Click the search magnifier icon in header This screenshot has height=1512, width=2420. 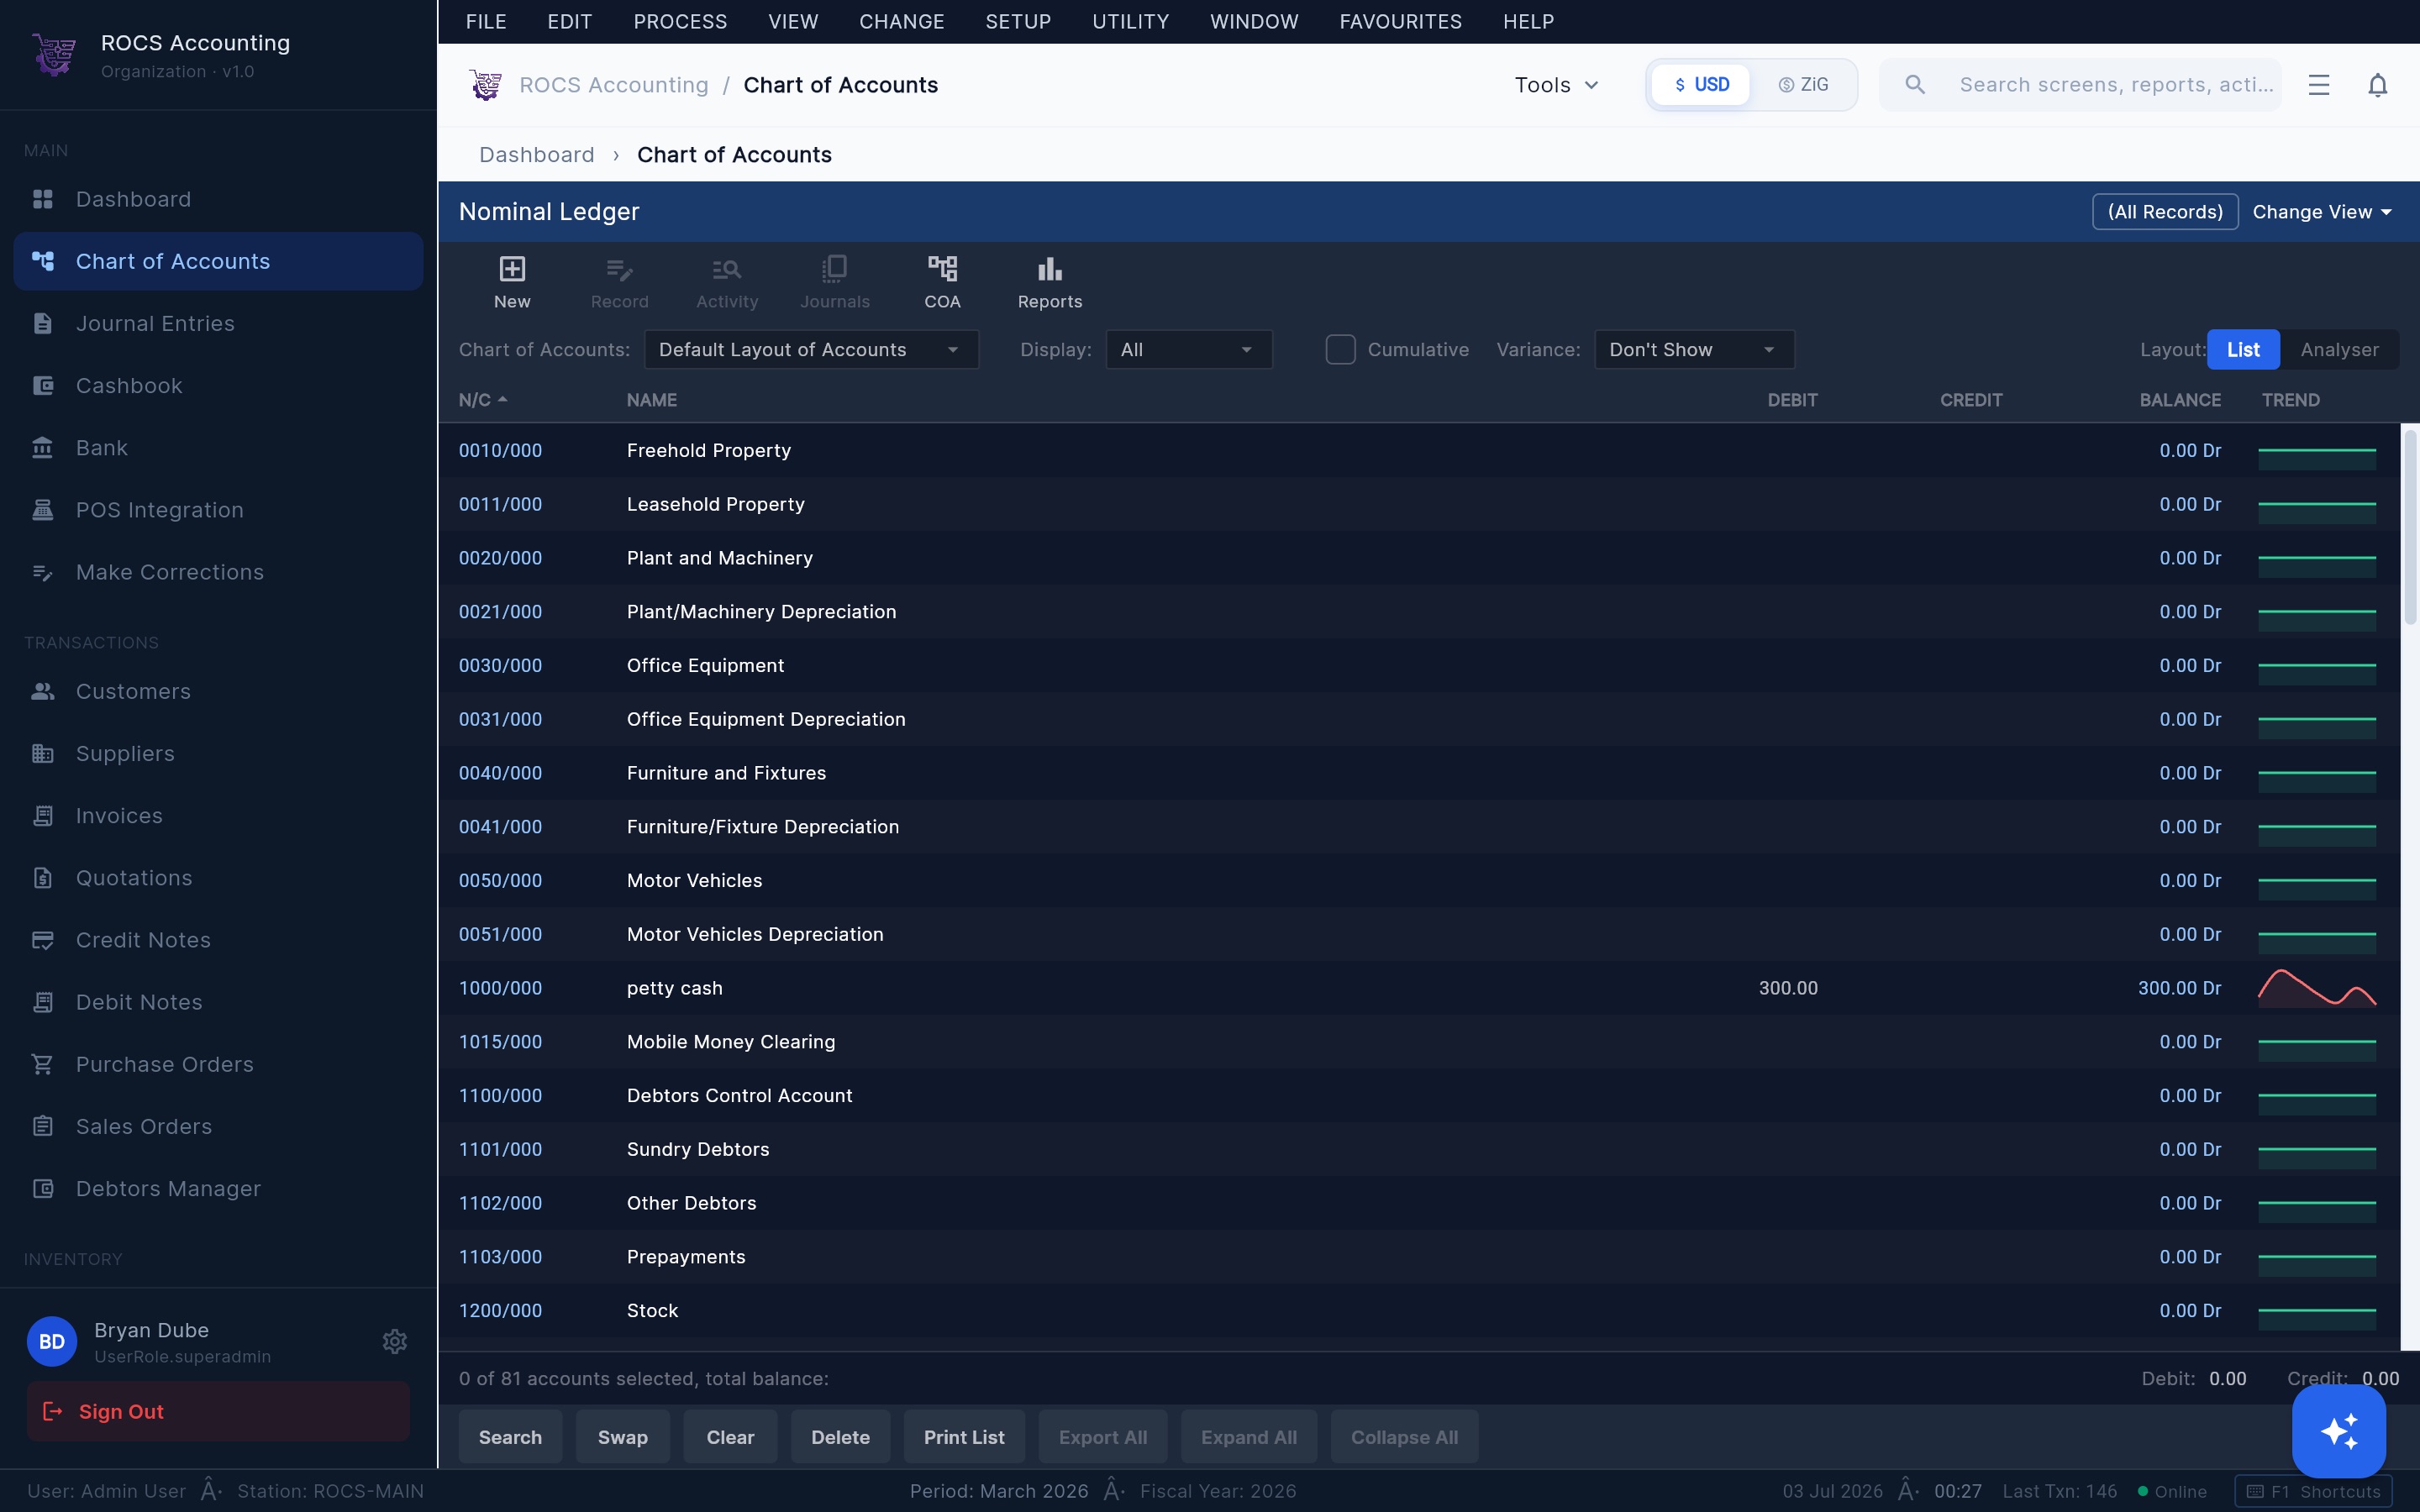(1915, 85)
